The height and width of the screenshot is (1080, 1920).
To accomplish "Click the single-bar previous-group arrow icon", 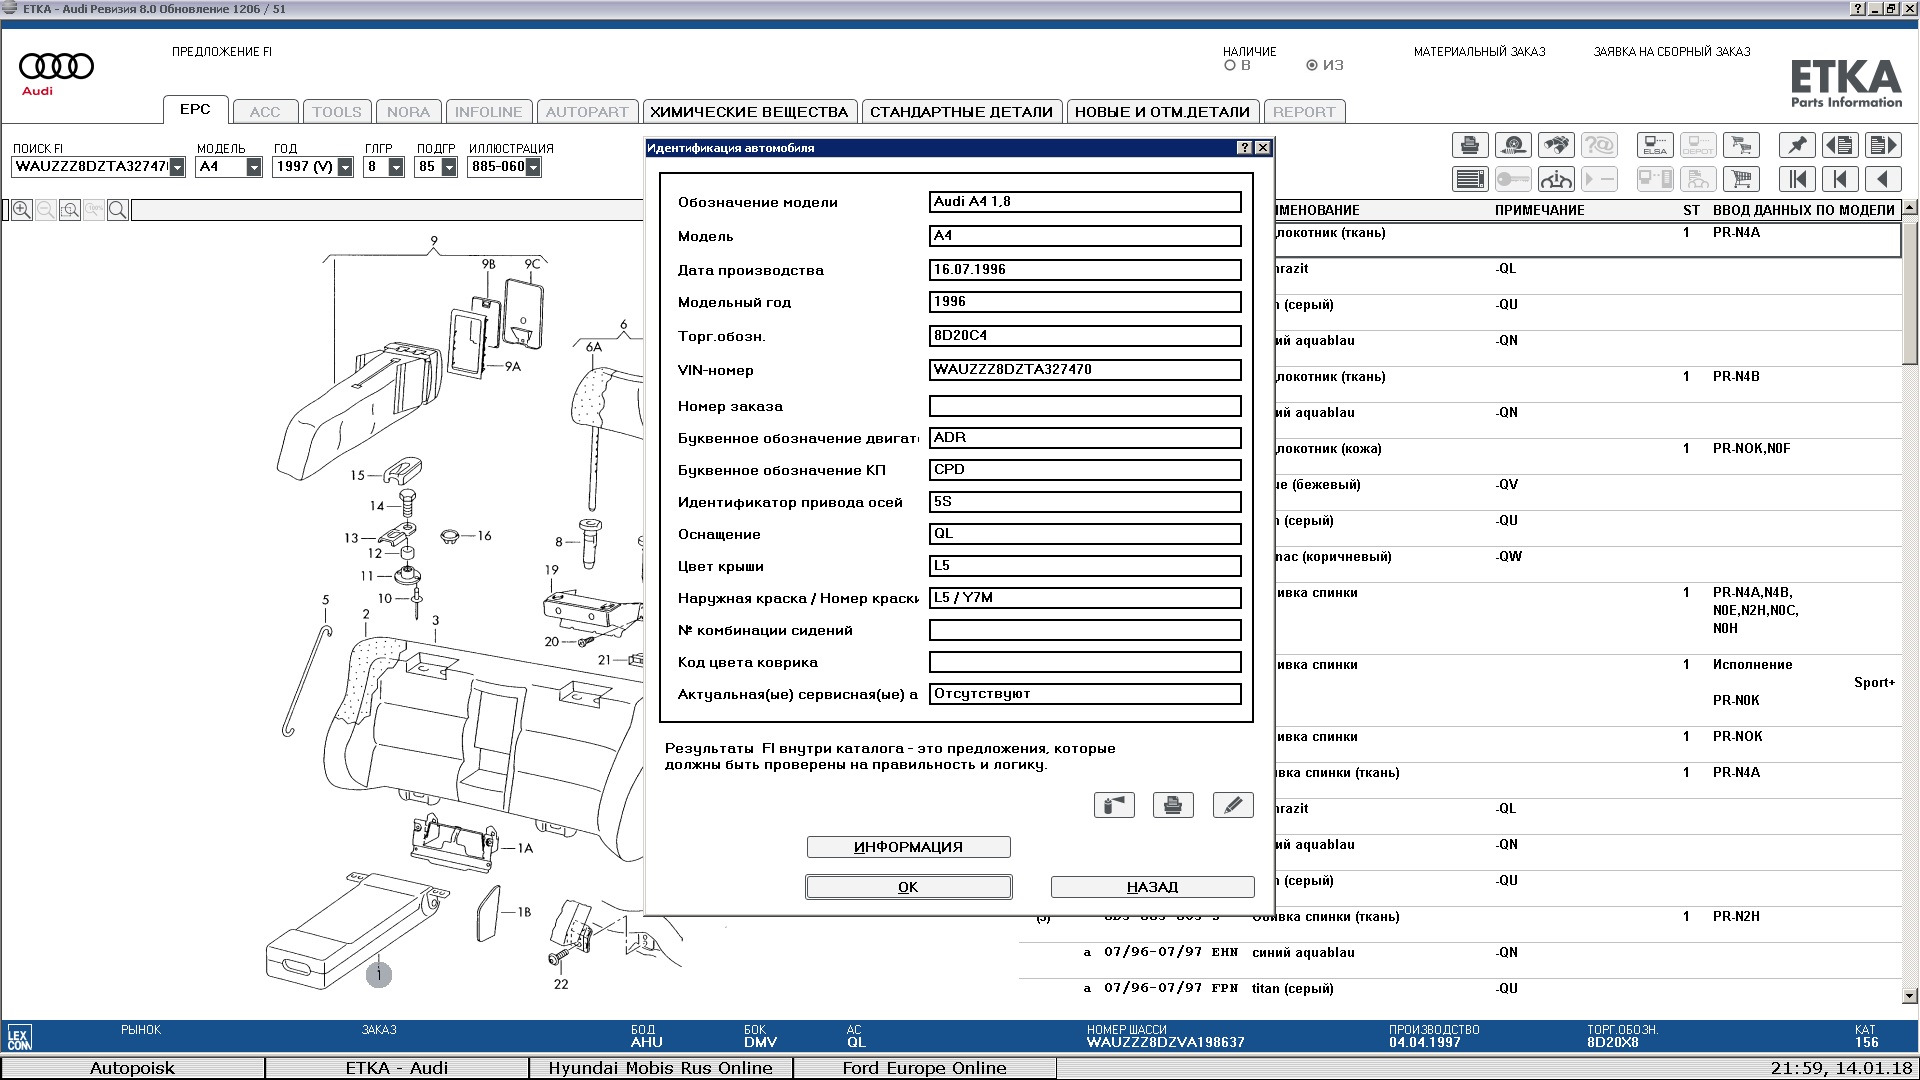I will pyautogui.click(x=1840, y=180).
